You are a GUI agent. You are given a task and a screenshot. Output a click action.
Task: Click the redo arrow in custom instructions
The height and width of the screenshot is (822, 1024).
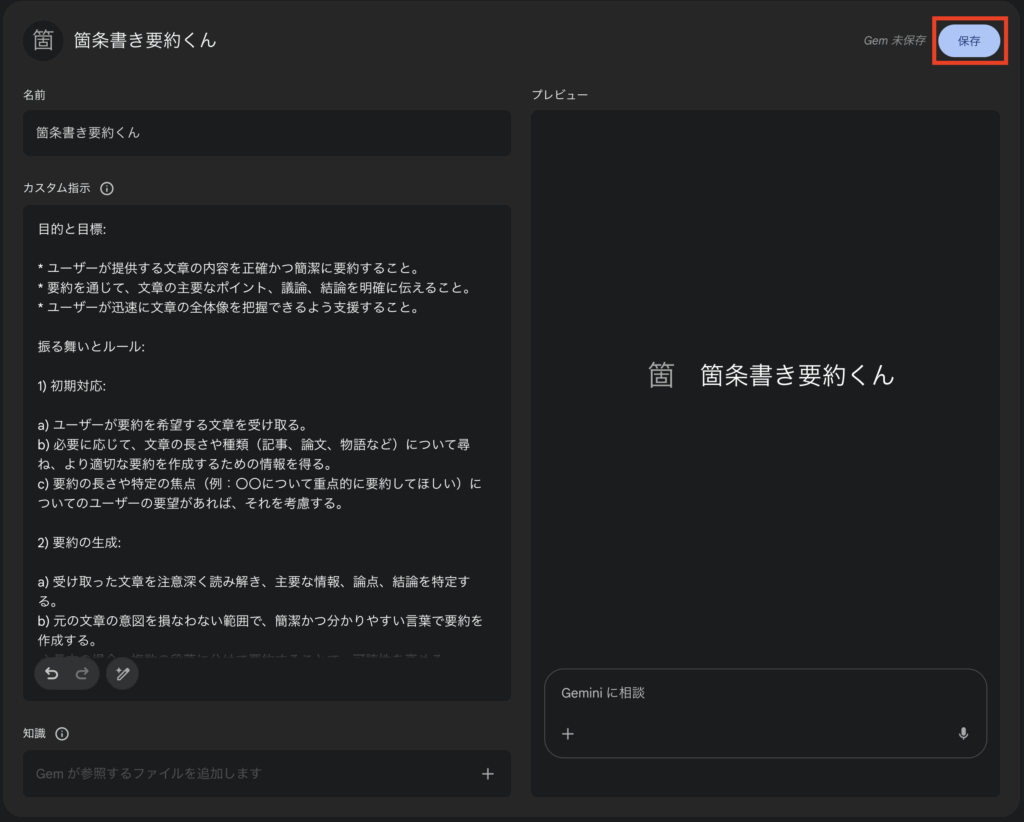[82, 673]
